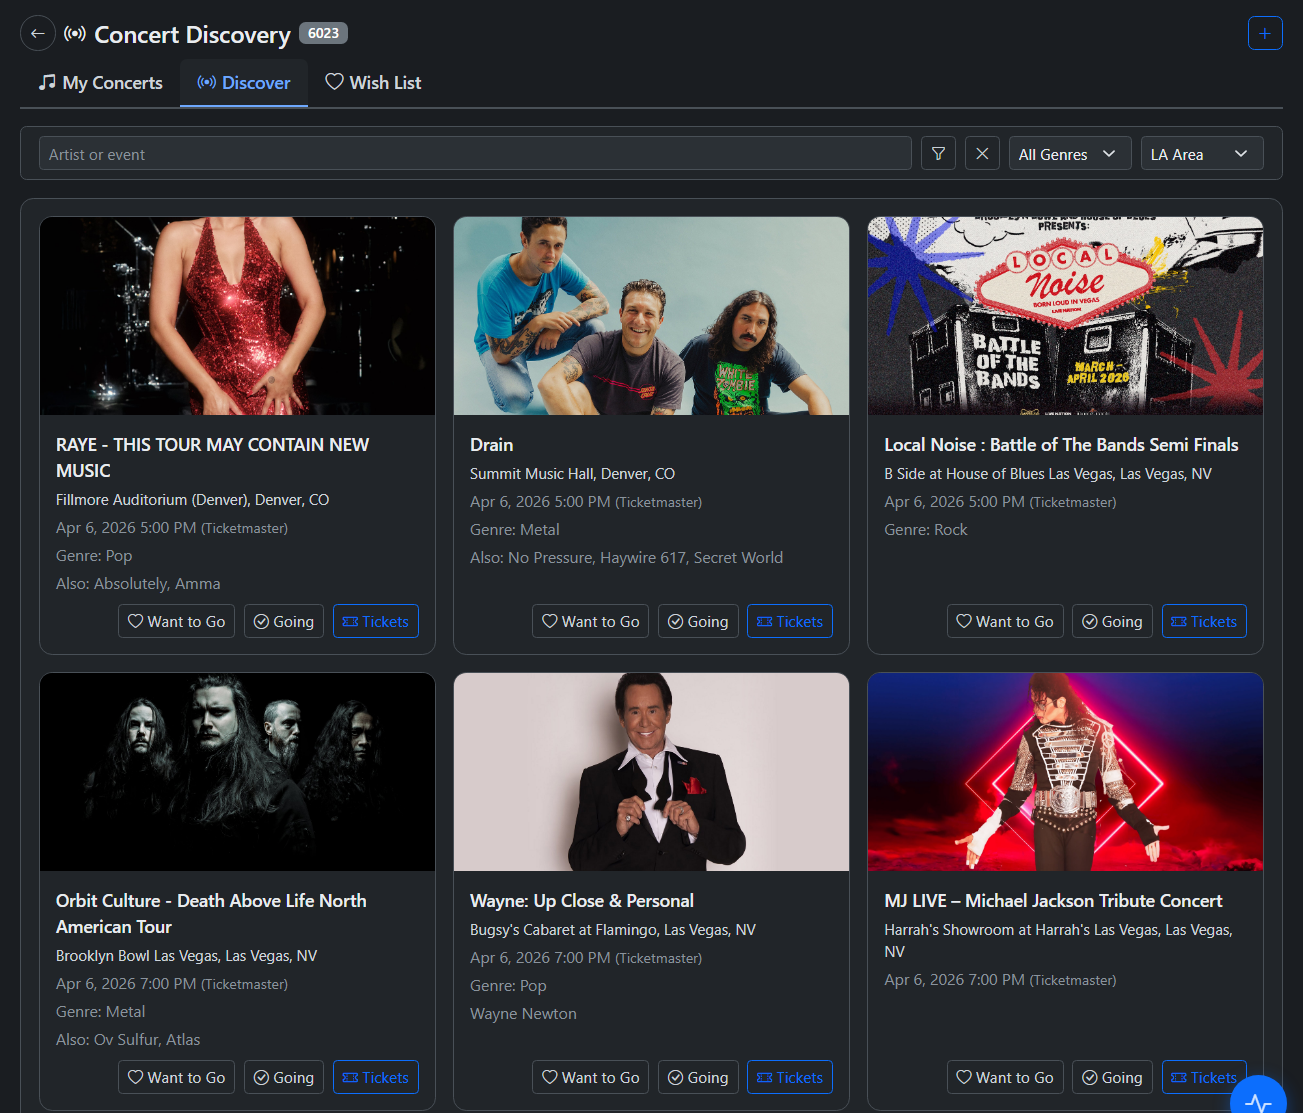Click the back arrow button
The height and width of the screenshot is (1113, 1303).
(x=38, y=33)
